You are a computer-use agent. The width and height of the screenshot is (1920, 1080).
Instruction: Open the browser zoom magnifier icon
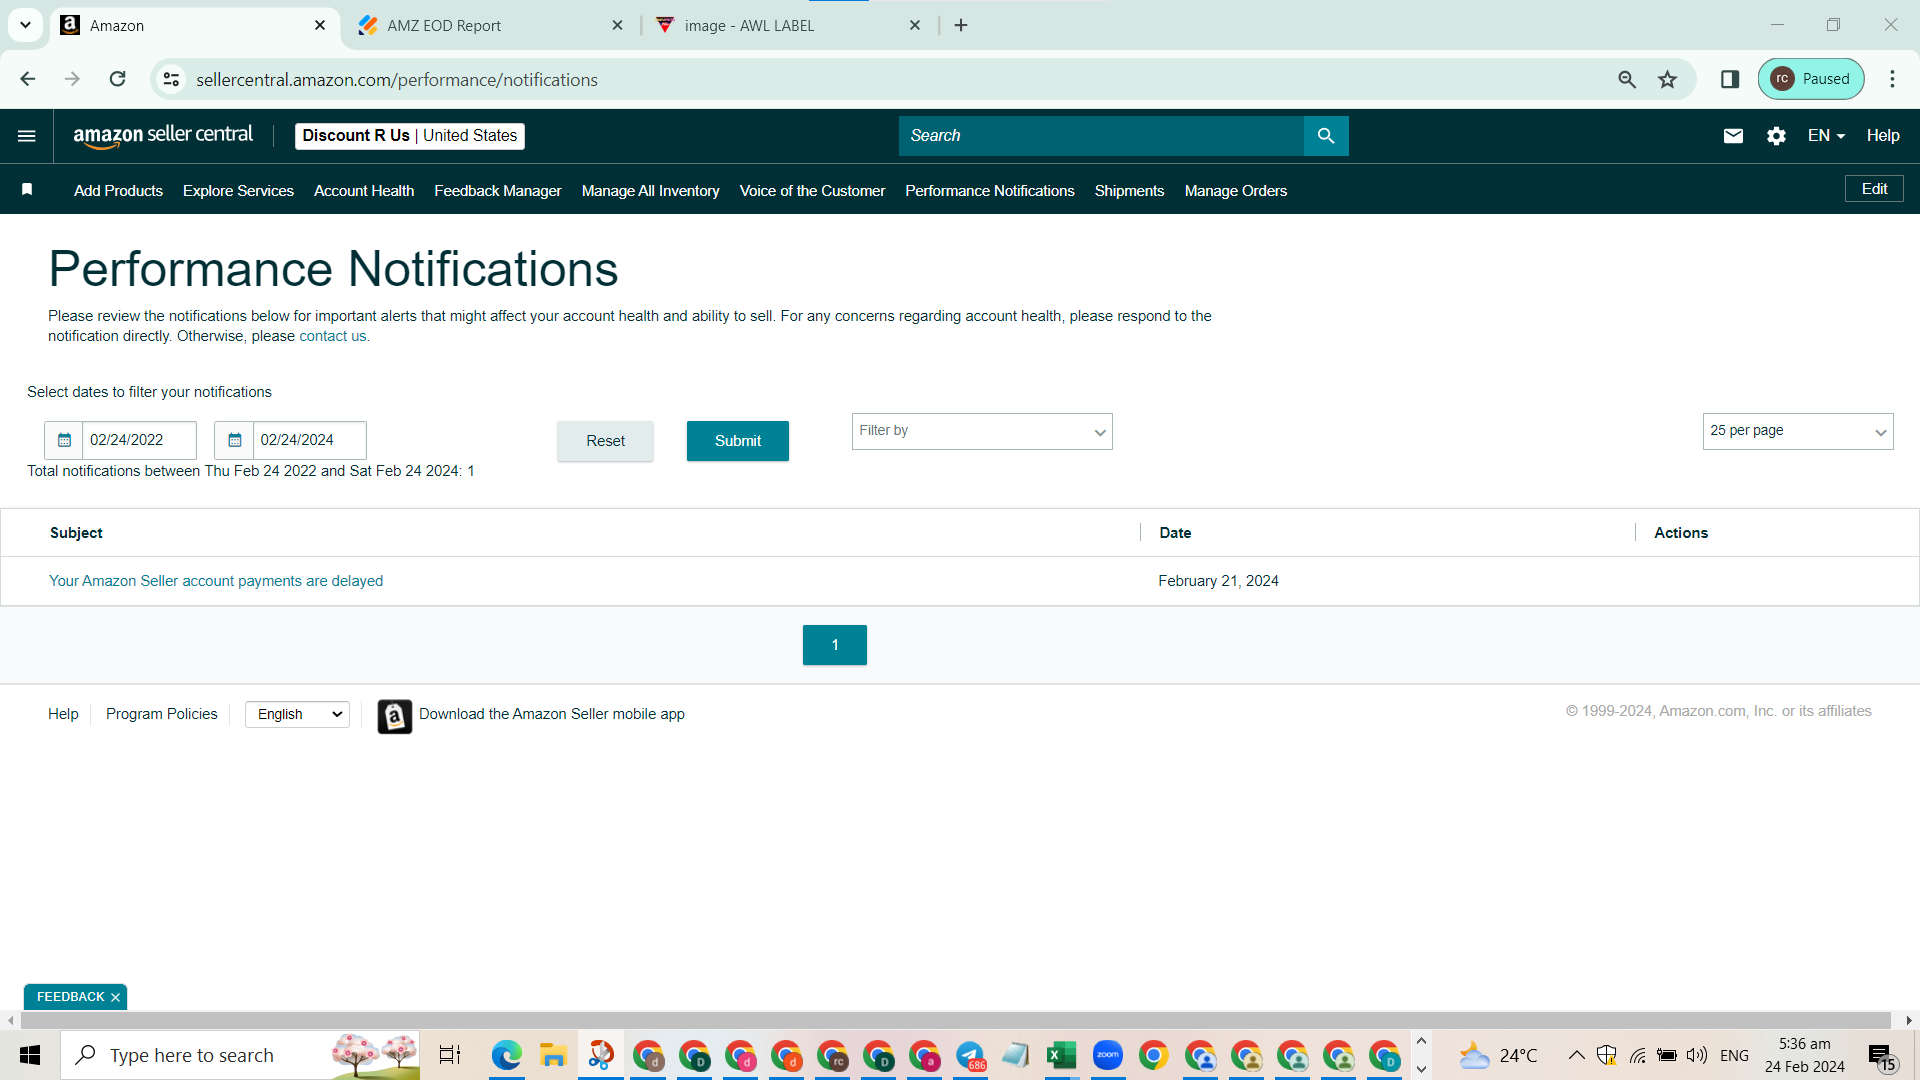click(x=1627, y=79)
